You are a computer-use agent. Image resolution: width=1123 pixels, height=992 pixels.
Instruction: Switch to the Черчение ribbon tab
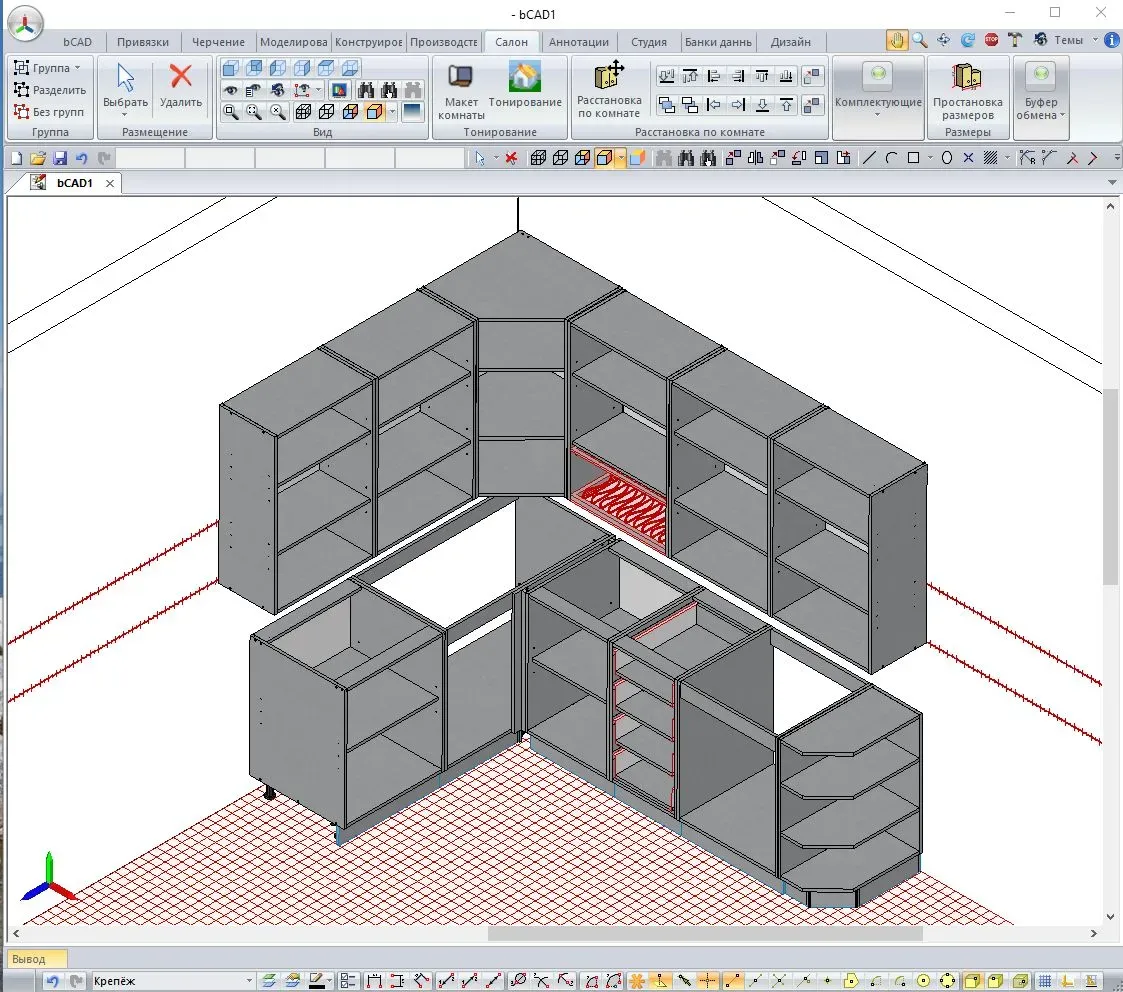[x=218, y=42]
